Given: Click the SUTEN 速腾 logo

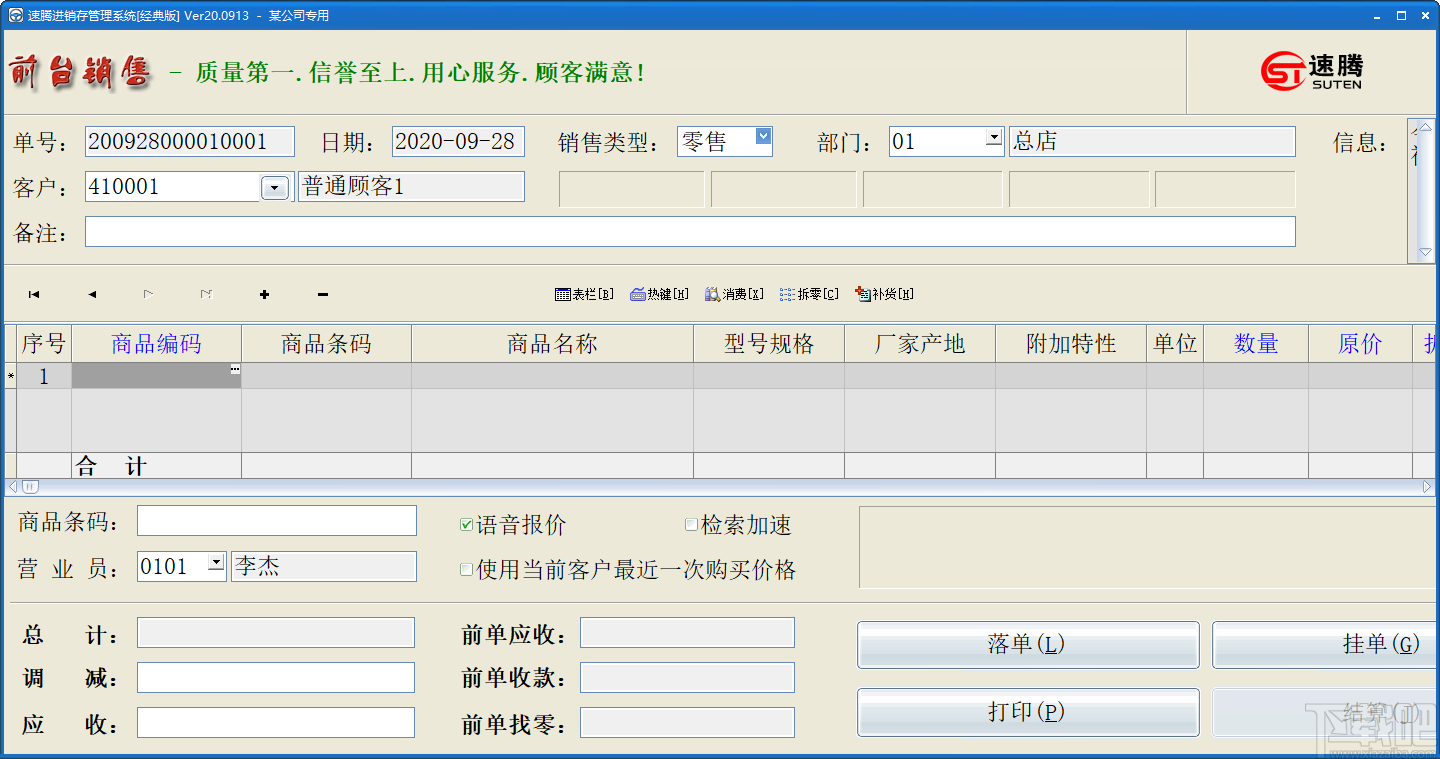Looking at the screenshot, I should (1313, 71).
